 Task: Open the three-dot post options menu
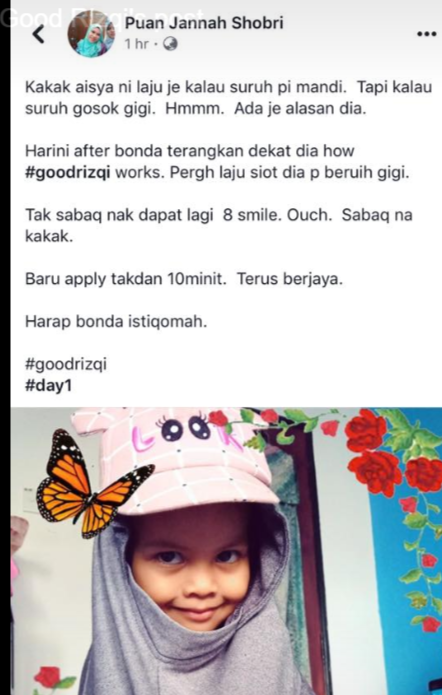[427, 34]
